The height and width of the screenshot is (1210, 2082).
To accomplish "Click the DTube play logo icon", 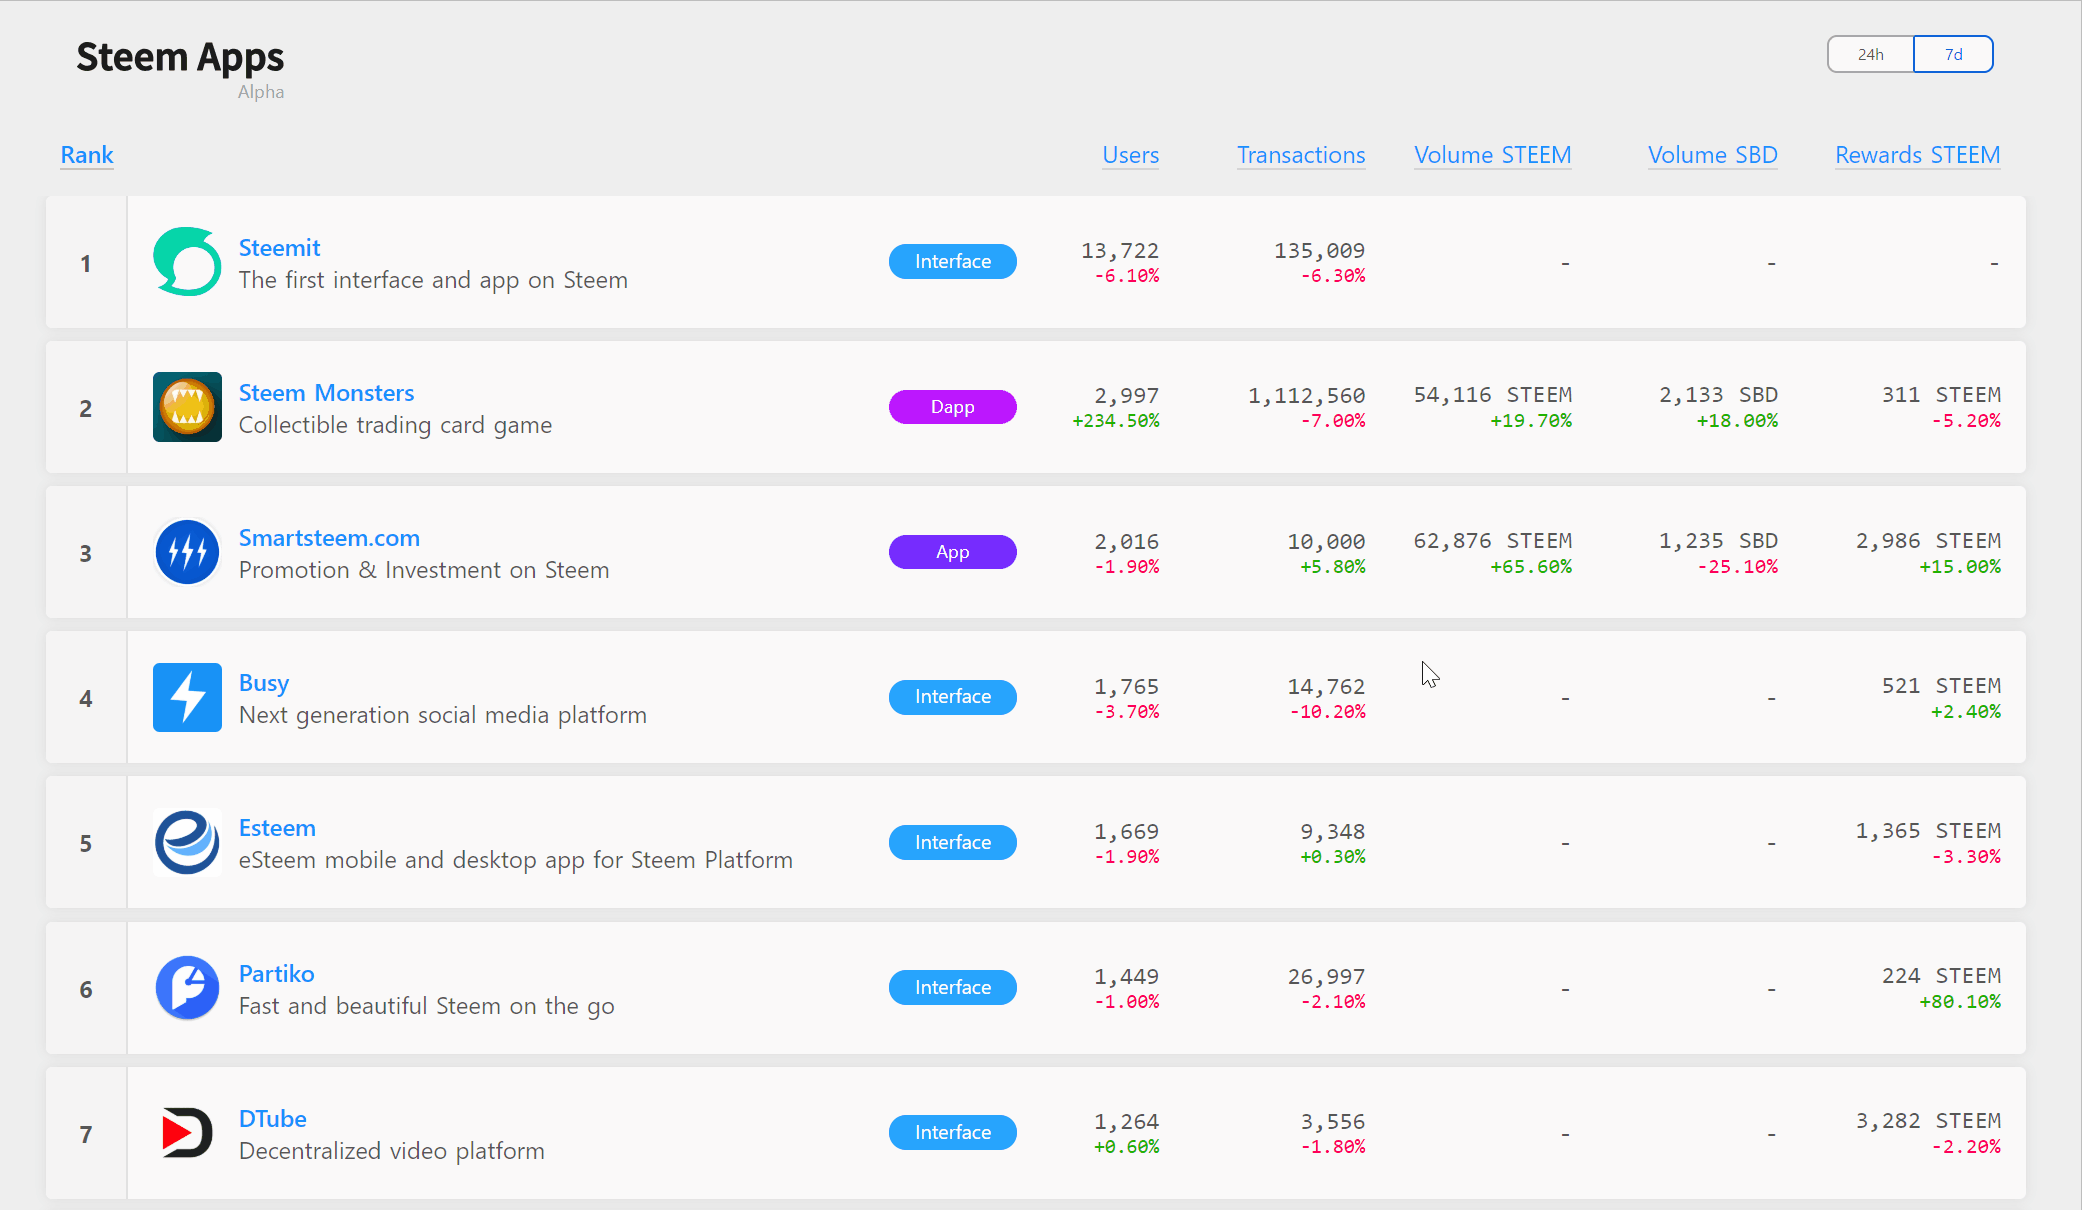I will pyautogui.click(x=187, y=1132).
